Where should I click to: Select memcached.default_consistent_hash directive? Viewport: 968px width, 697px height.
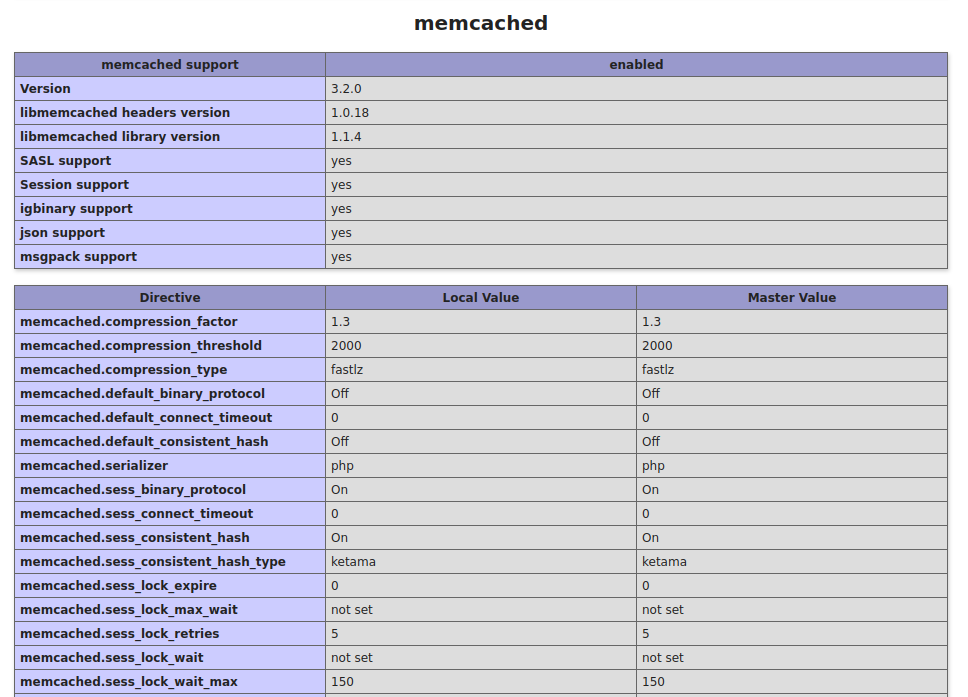(x=144, y=442)
